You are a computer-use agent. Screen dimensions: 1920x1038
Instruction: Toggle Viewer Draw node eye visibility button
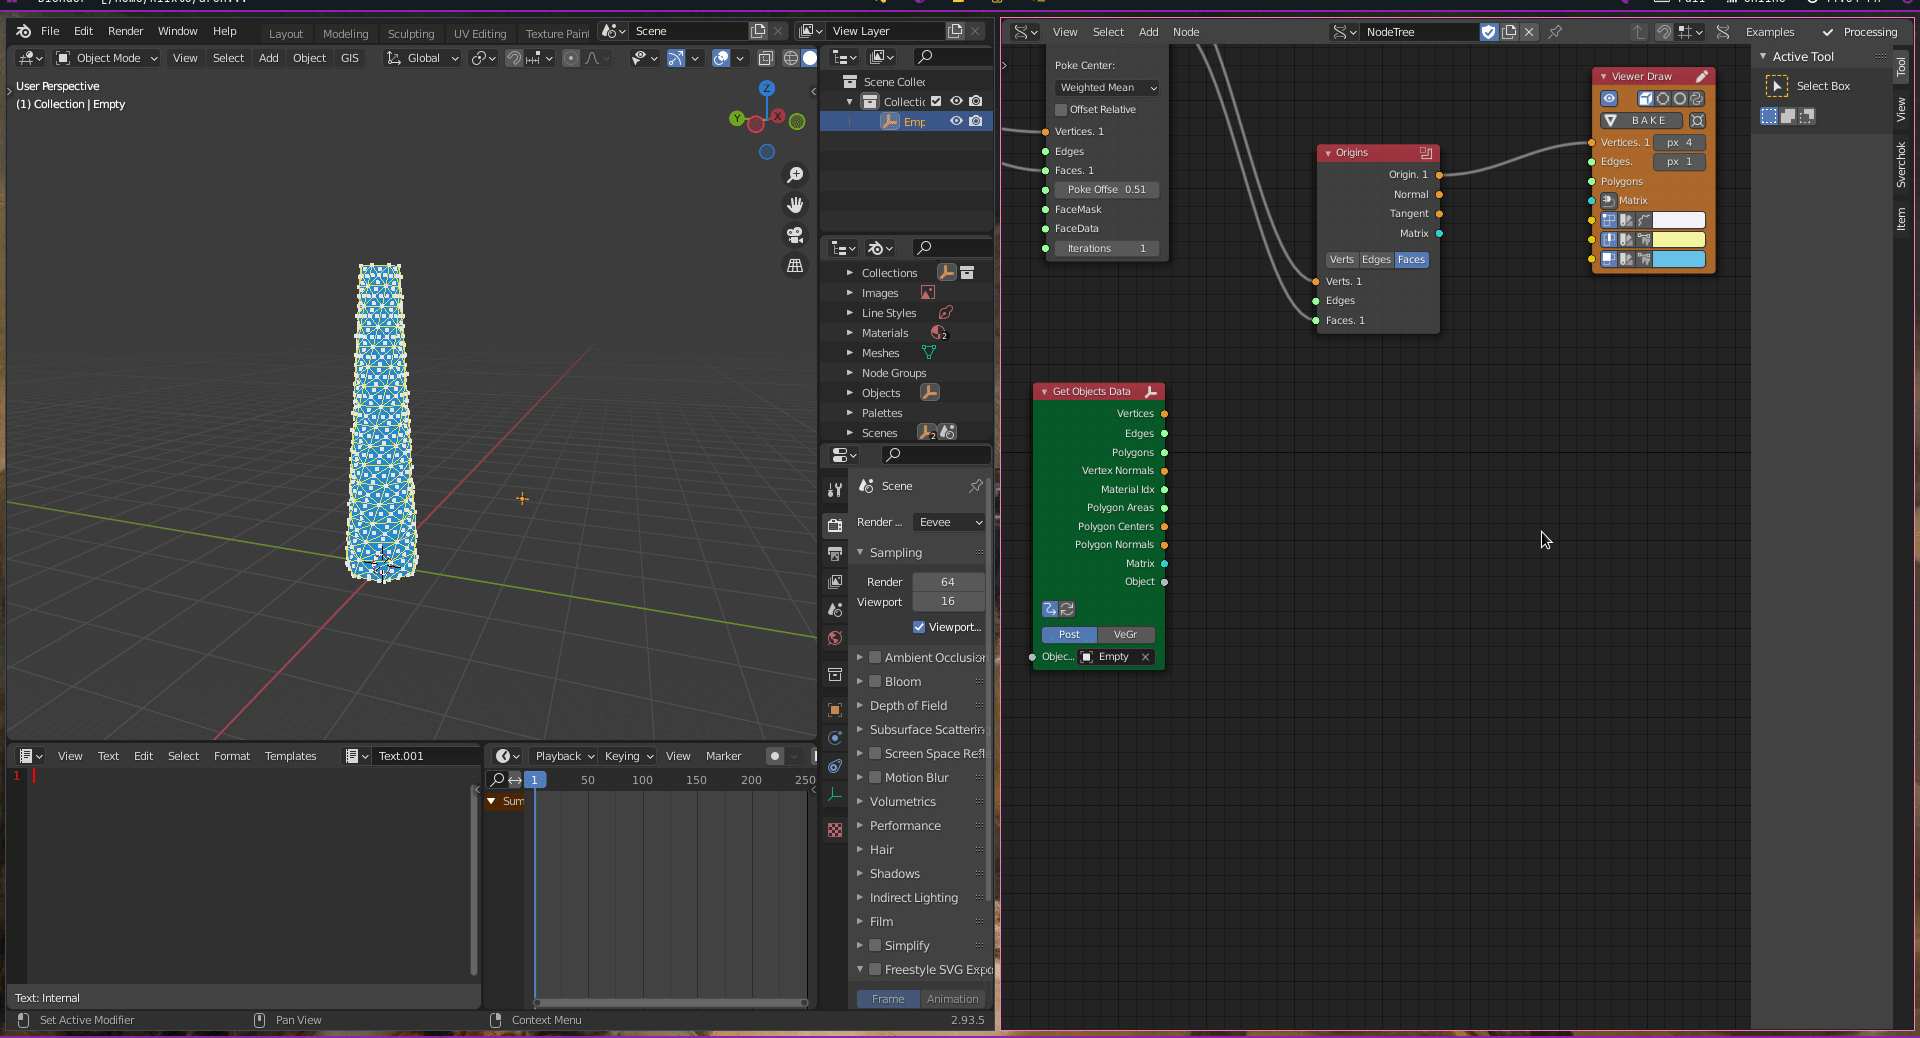click(1609, 98)
